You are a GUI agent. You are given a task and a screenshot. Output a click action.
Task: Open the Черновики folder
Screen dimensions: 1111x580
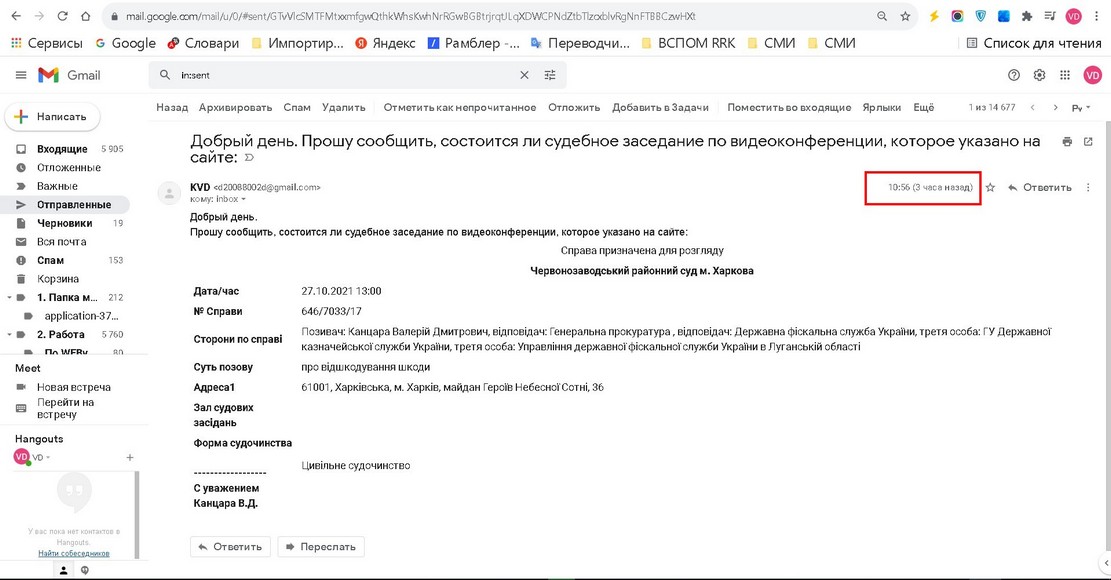[65, 223]
